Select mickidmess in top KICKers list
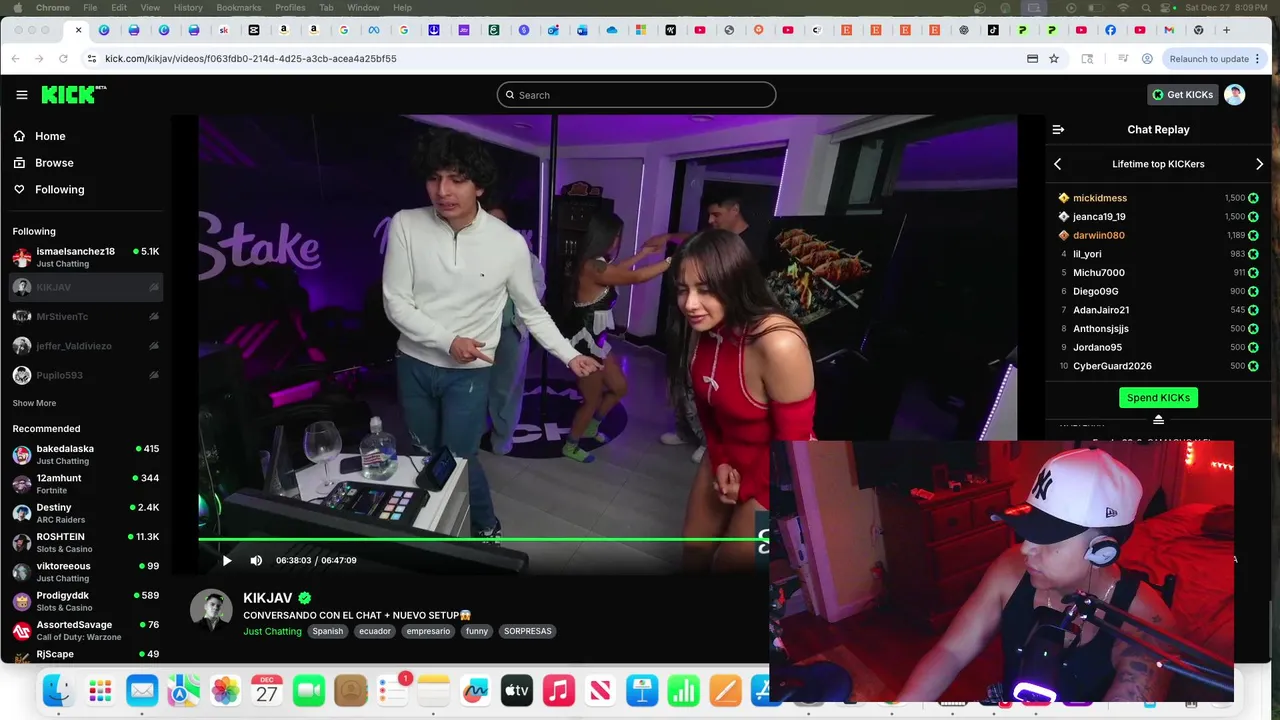1280x720 pixels. [1100, 198]
